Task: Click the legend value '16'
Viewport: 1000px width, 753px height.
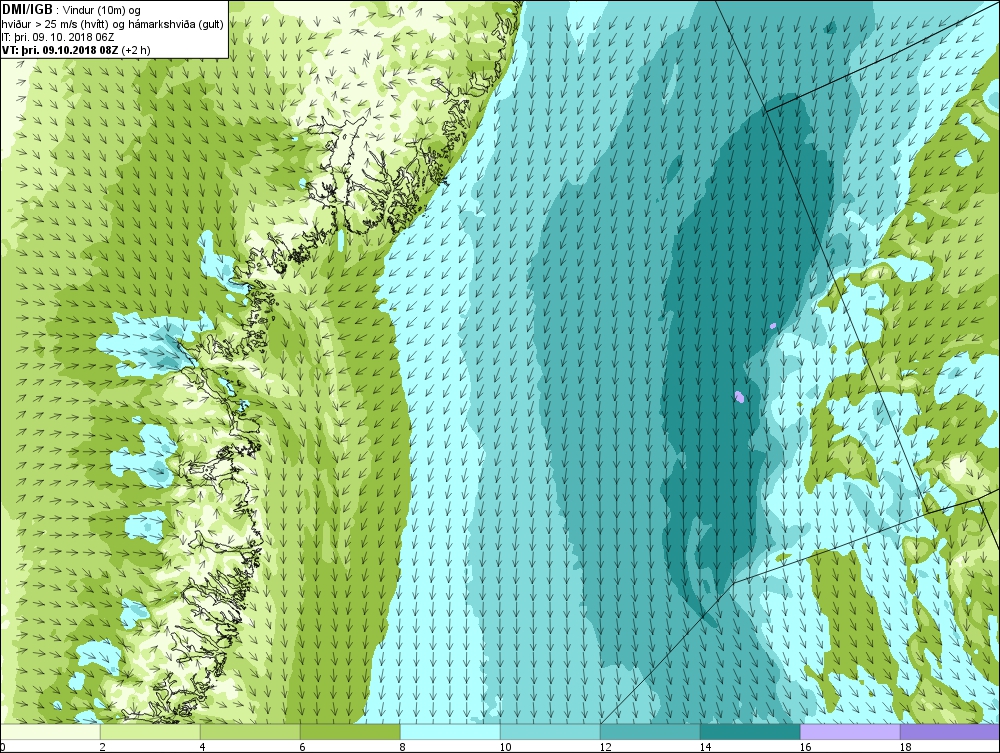Action: (x=805, y=747)
